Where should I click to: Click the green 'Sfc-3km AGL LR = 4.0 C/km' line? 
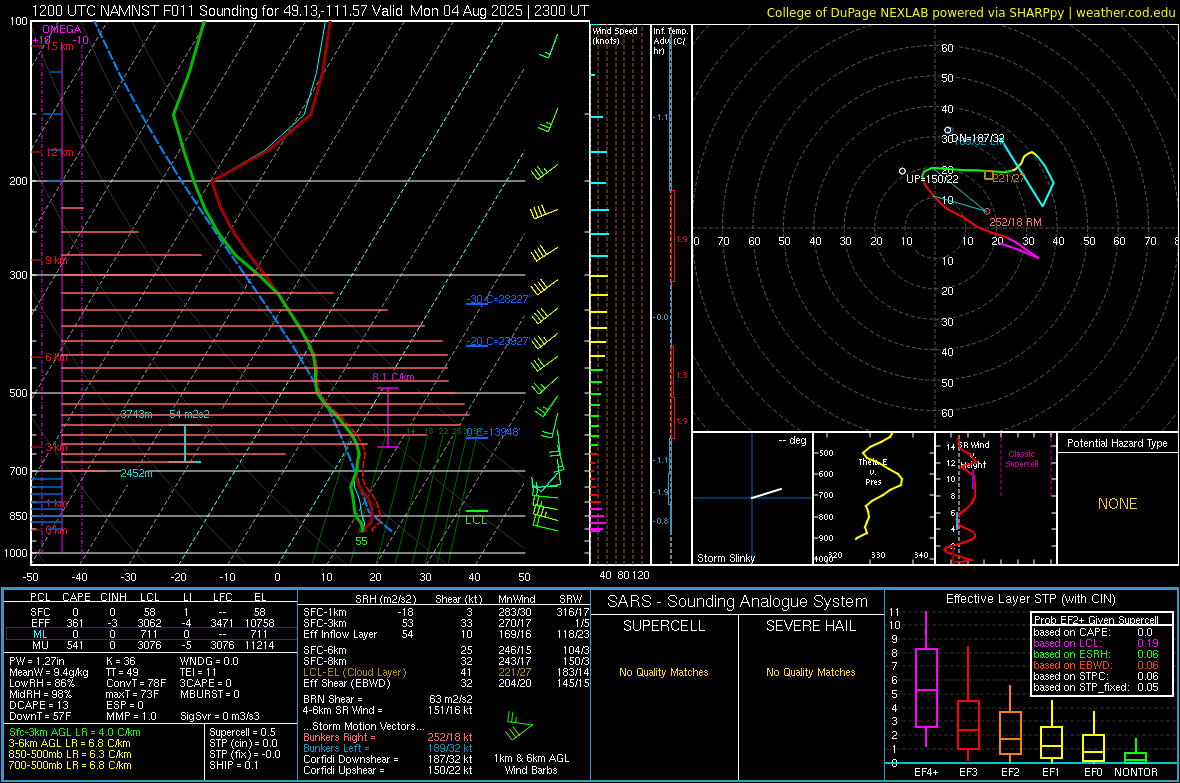[x=75, y=732]
